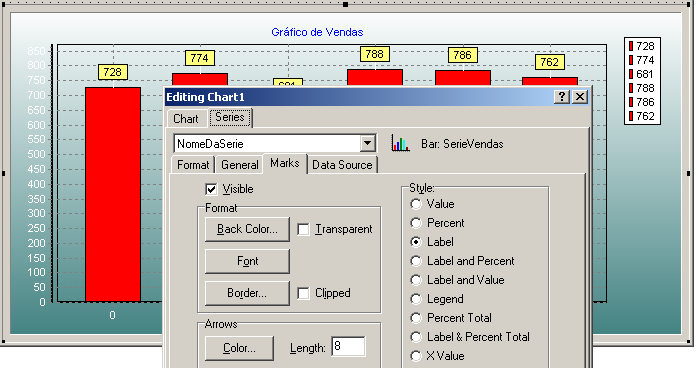Click the arrow Length input field

[348, 347]
